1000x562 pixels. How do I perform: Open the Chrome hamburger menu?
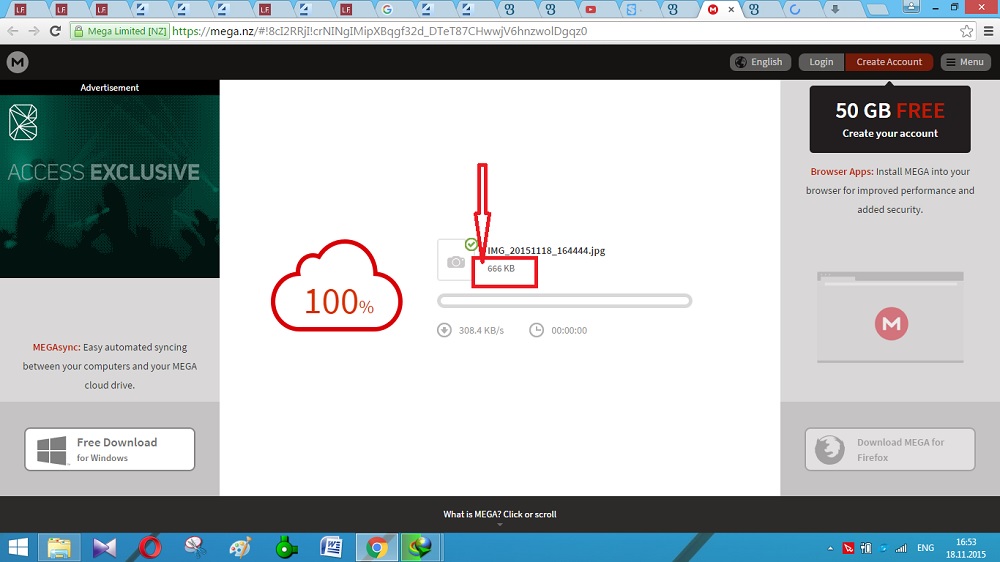point(989,31)
